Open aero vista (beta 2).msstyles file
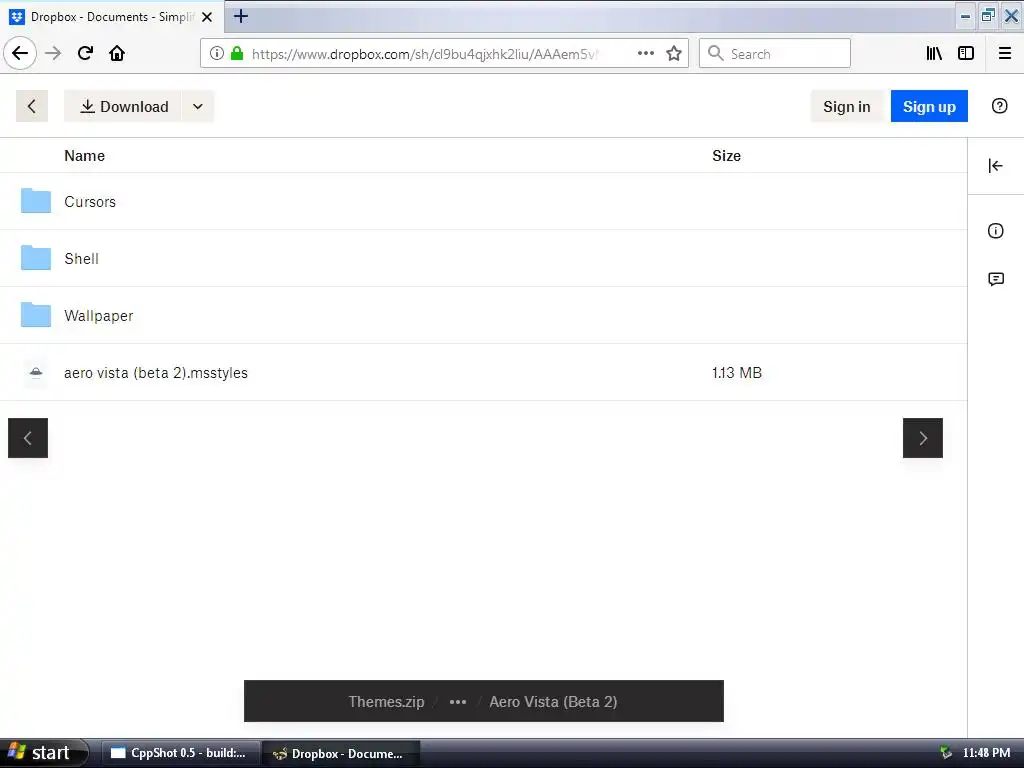The height and width of the screenshot is (768, 1024). (156, 373)
